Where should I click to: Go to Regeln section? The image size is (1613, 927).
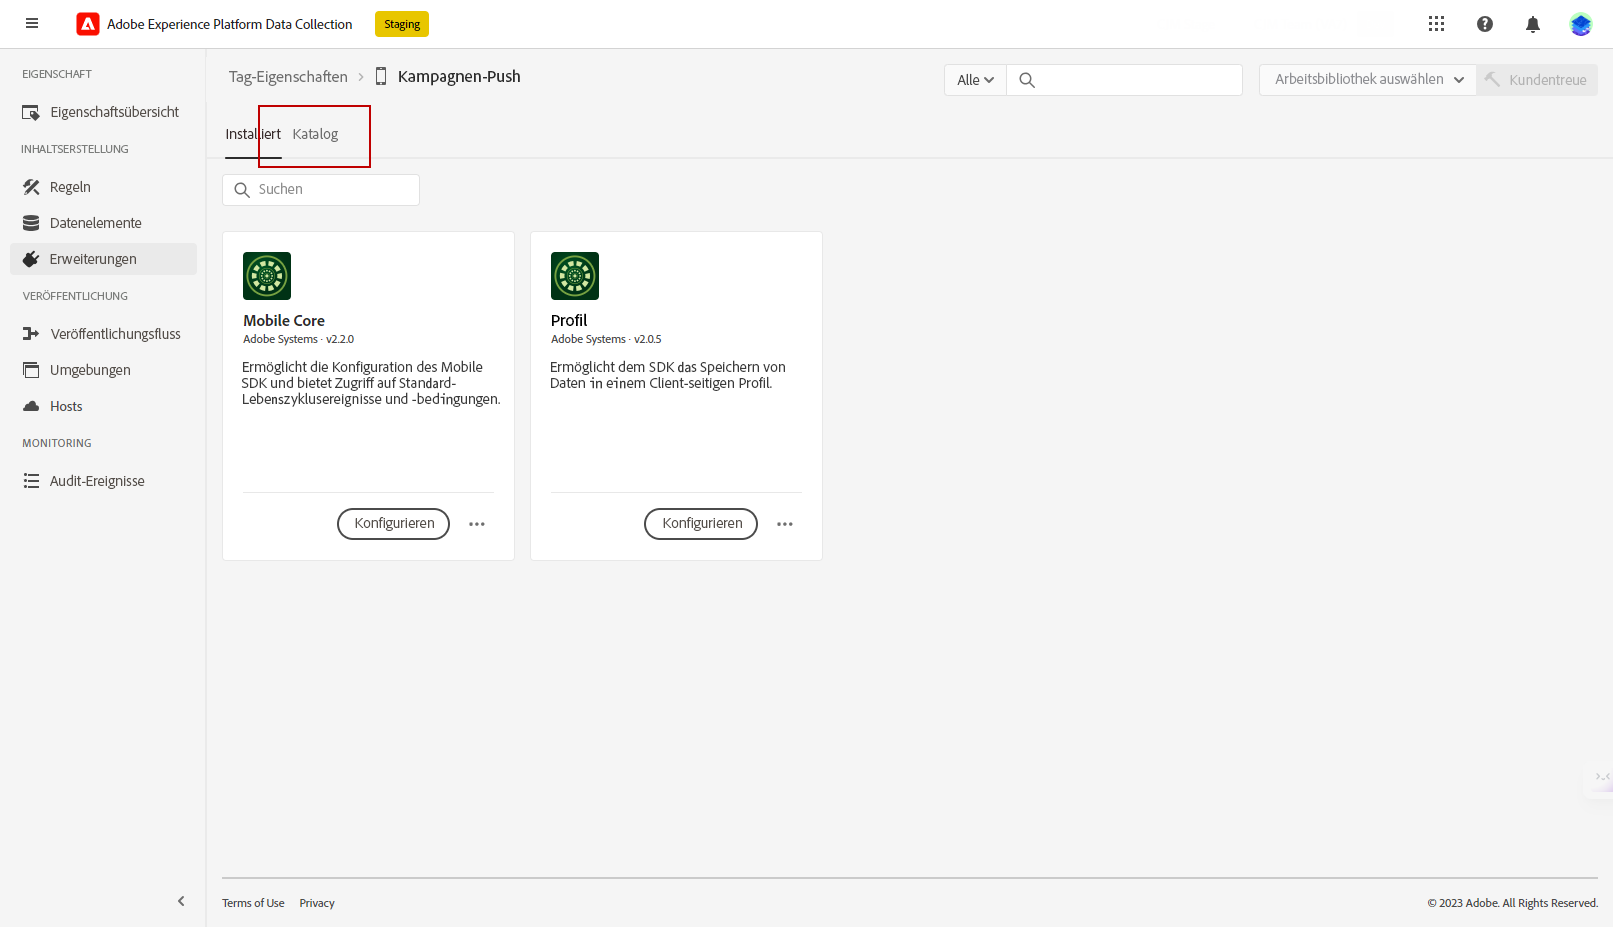(104, 187)
